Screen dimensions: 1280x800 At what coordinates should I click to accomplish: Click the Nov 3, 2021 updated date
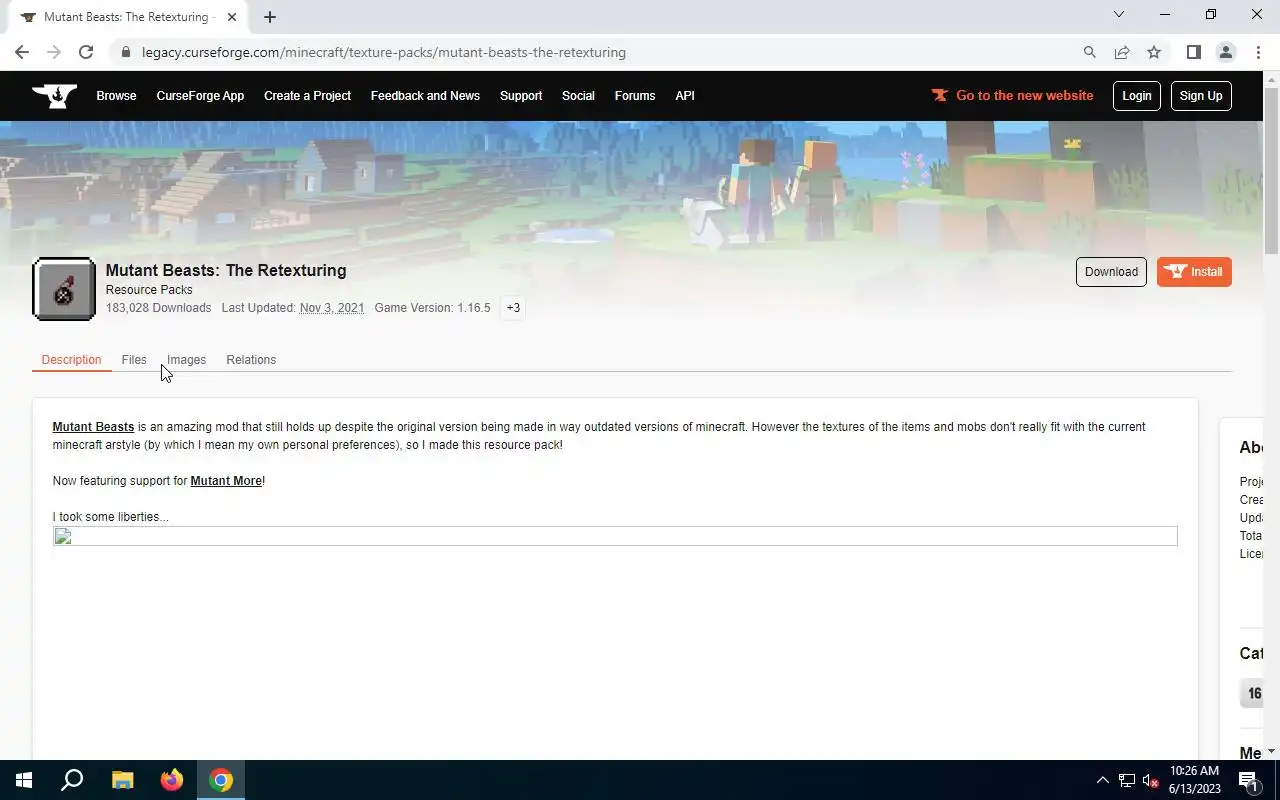[x=332, y=308]
